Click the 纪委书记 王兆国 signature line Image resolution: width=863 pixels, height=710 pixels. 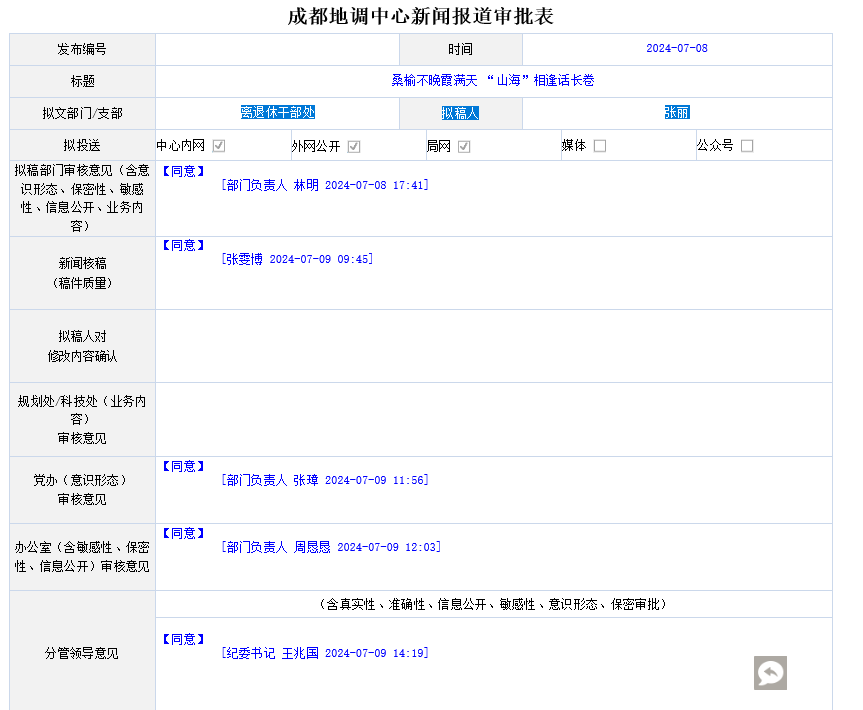325,653
